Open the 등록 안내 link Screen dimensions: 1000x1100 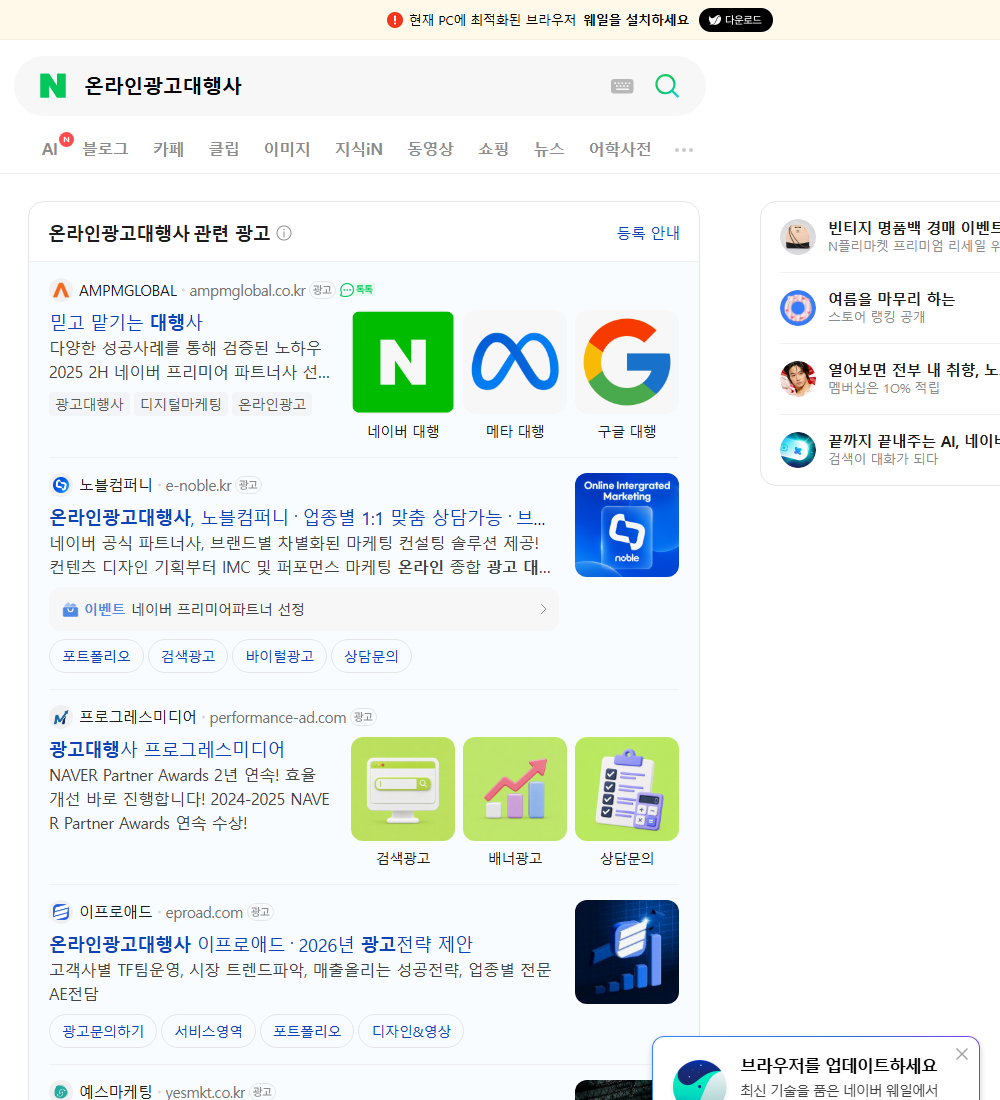tap(648, 233)
